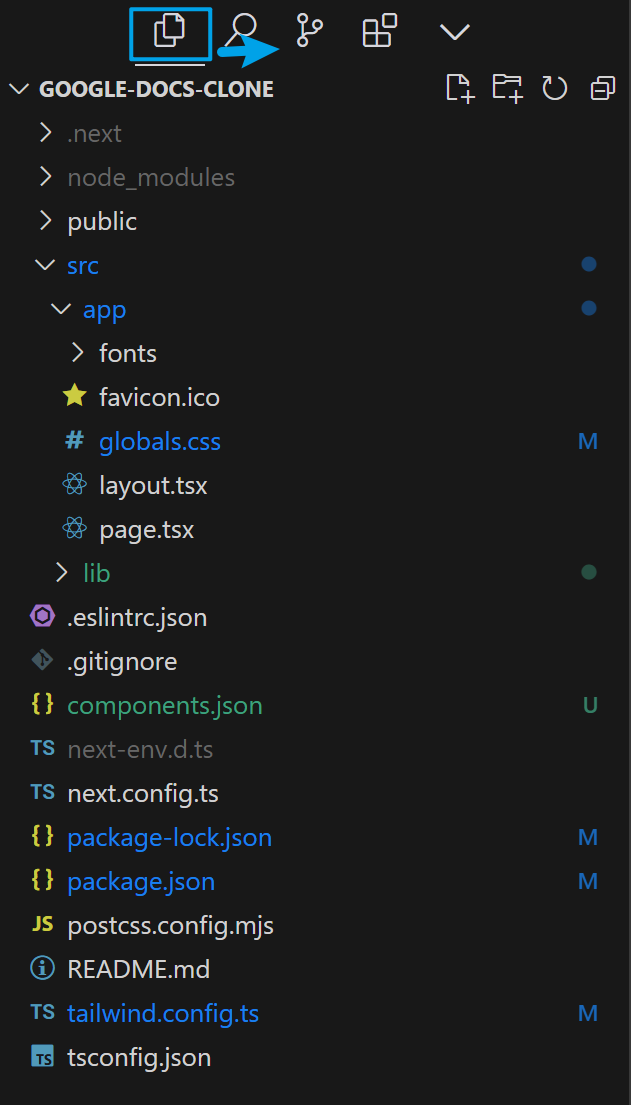The image size is (631, 1105).
Task: Open the untracked components.json file
Action: (x=164, y=705)
